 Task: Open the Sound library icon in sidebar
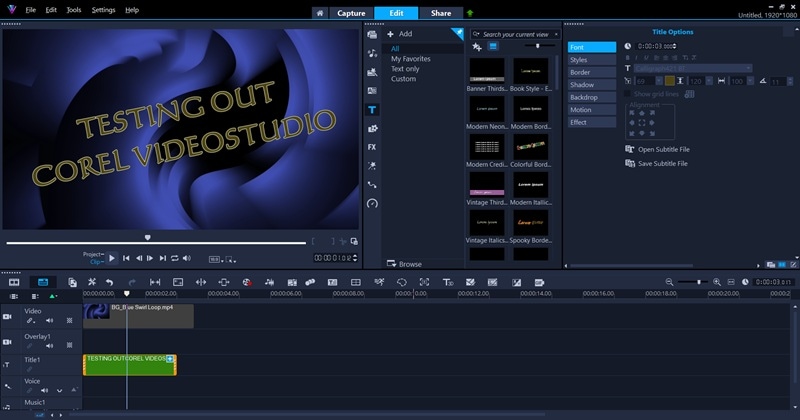(x=372, y=53)
